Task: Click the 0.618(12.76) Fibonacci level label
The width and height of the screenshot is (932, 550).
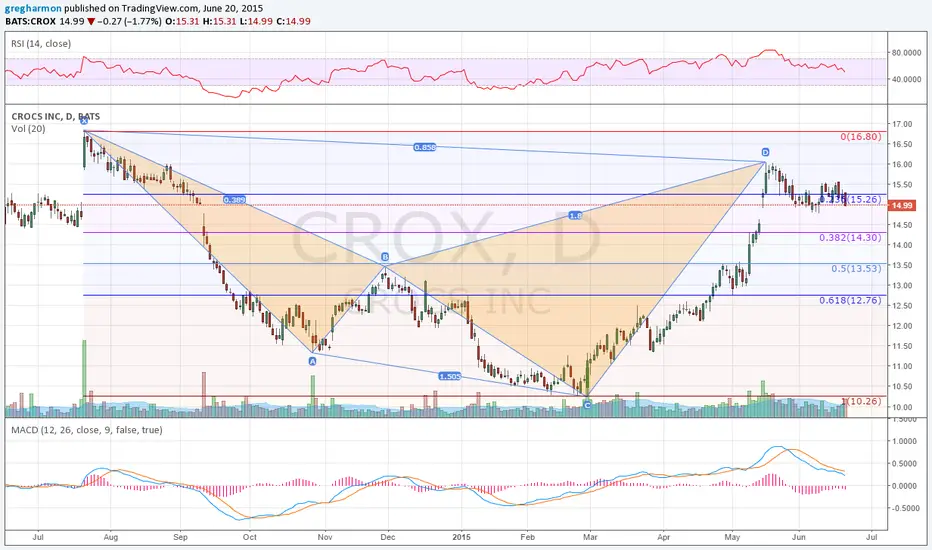Action: tap(851, 300)
